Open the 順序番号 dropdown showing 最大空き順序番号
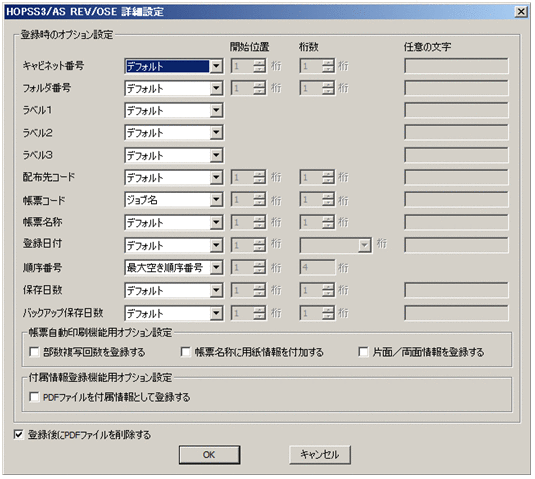The height and width of the screenshot is (479, 535). [174, 267]
